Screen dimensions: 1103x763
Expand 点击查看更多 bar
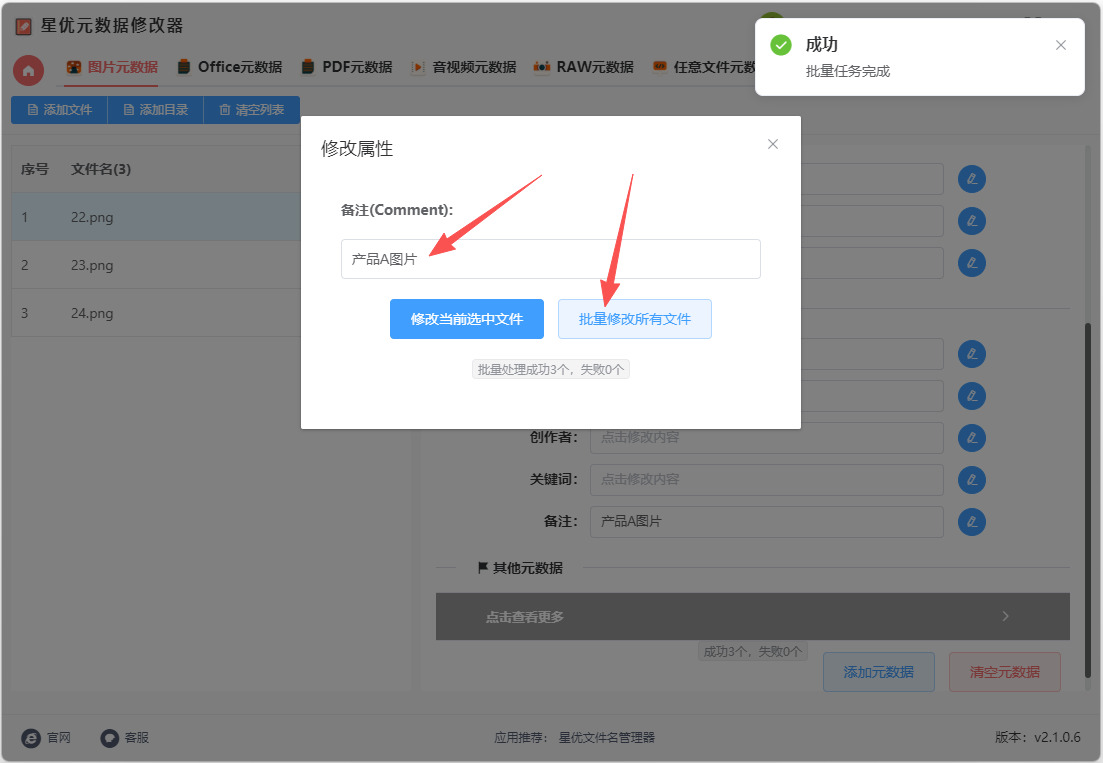point(753,617)
